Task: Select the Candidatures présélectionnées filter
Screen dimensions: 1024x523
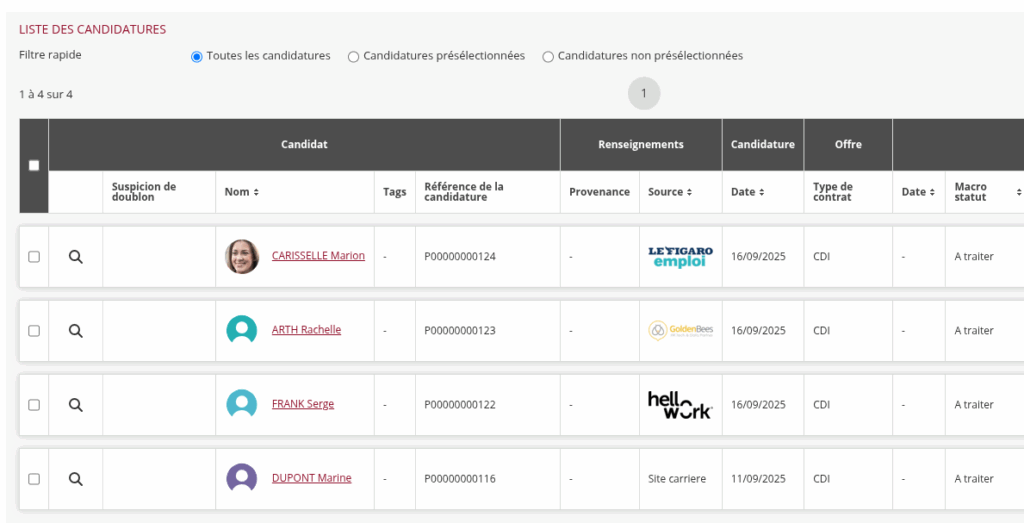Action: [x=354, y=57]
